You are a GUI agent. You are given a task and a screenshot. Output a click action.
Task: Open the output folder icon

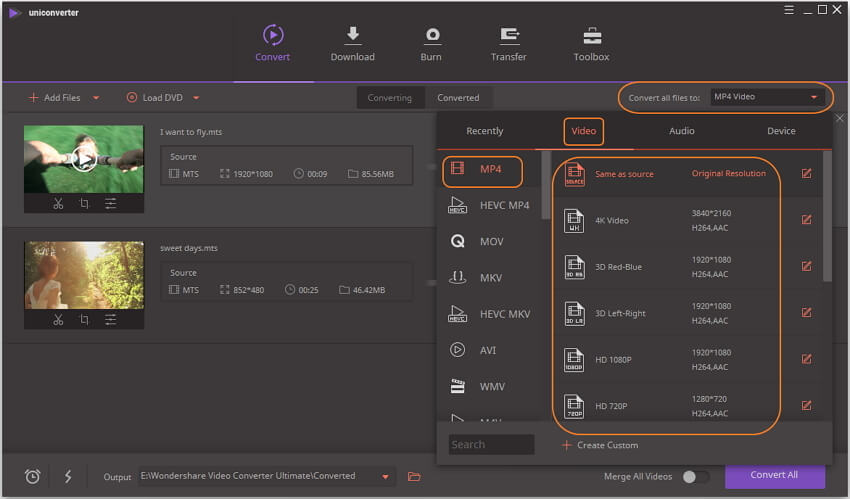click(x=414, y=477)
